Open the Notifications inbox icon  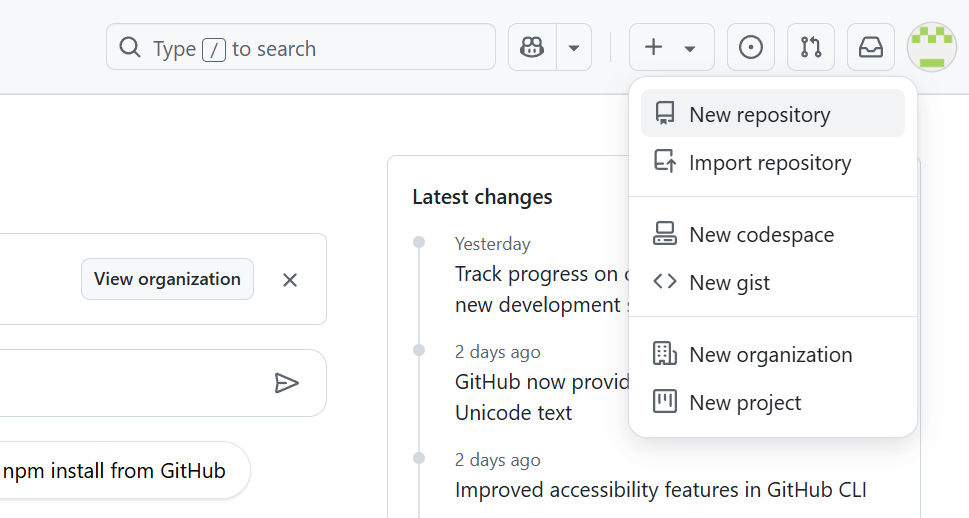click(871, 48)
